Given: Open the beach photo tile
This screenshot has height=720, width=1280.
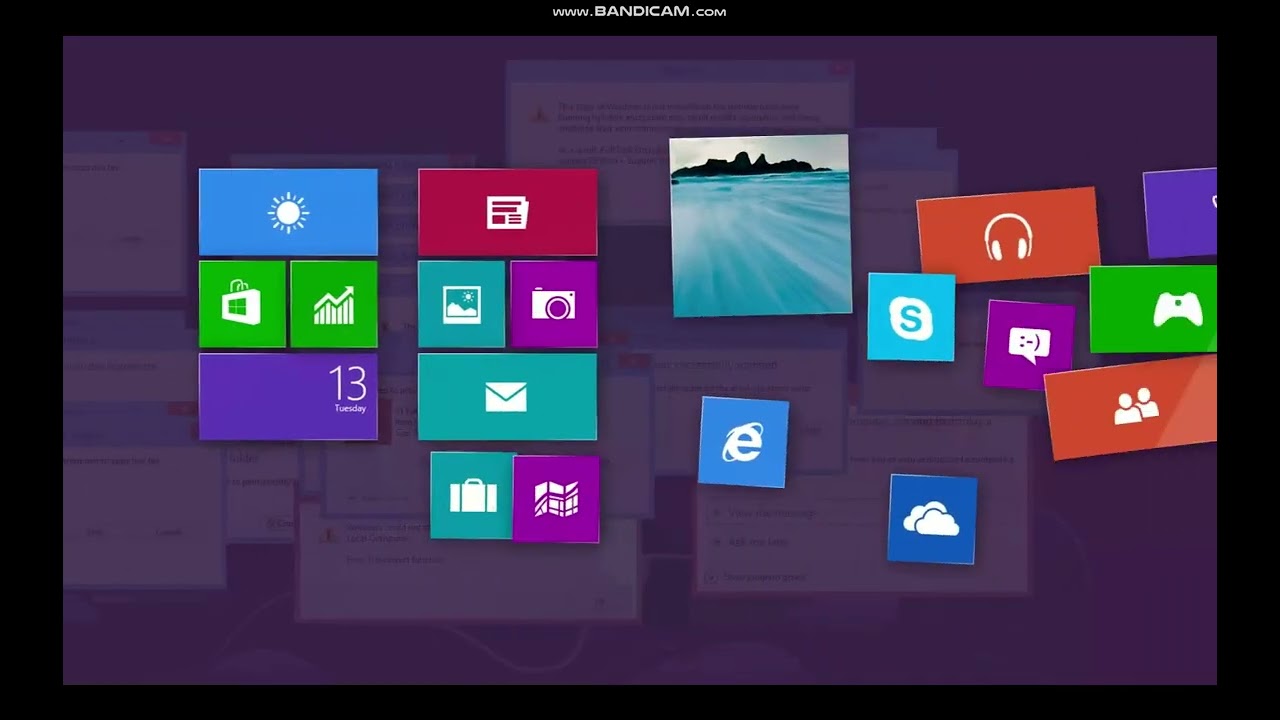Looking at the screenshot, I should 761,226.
